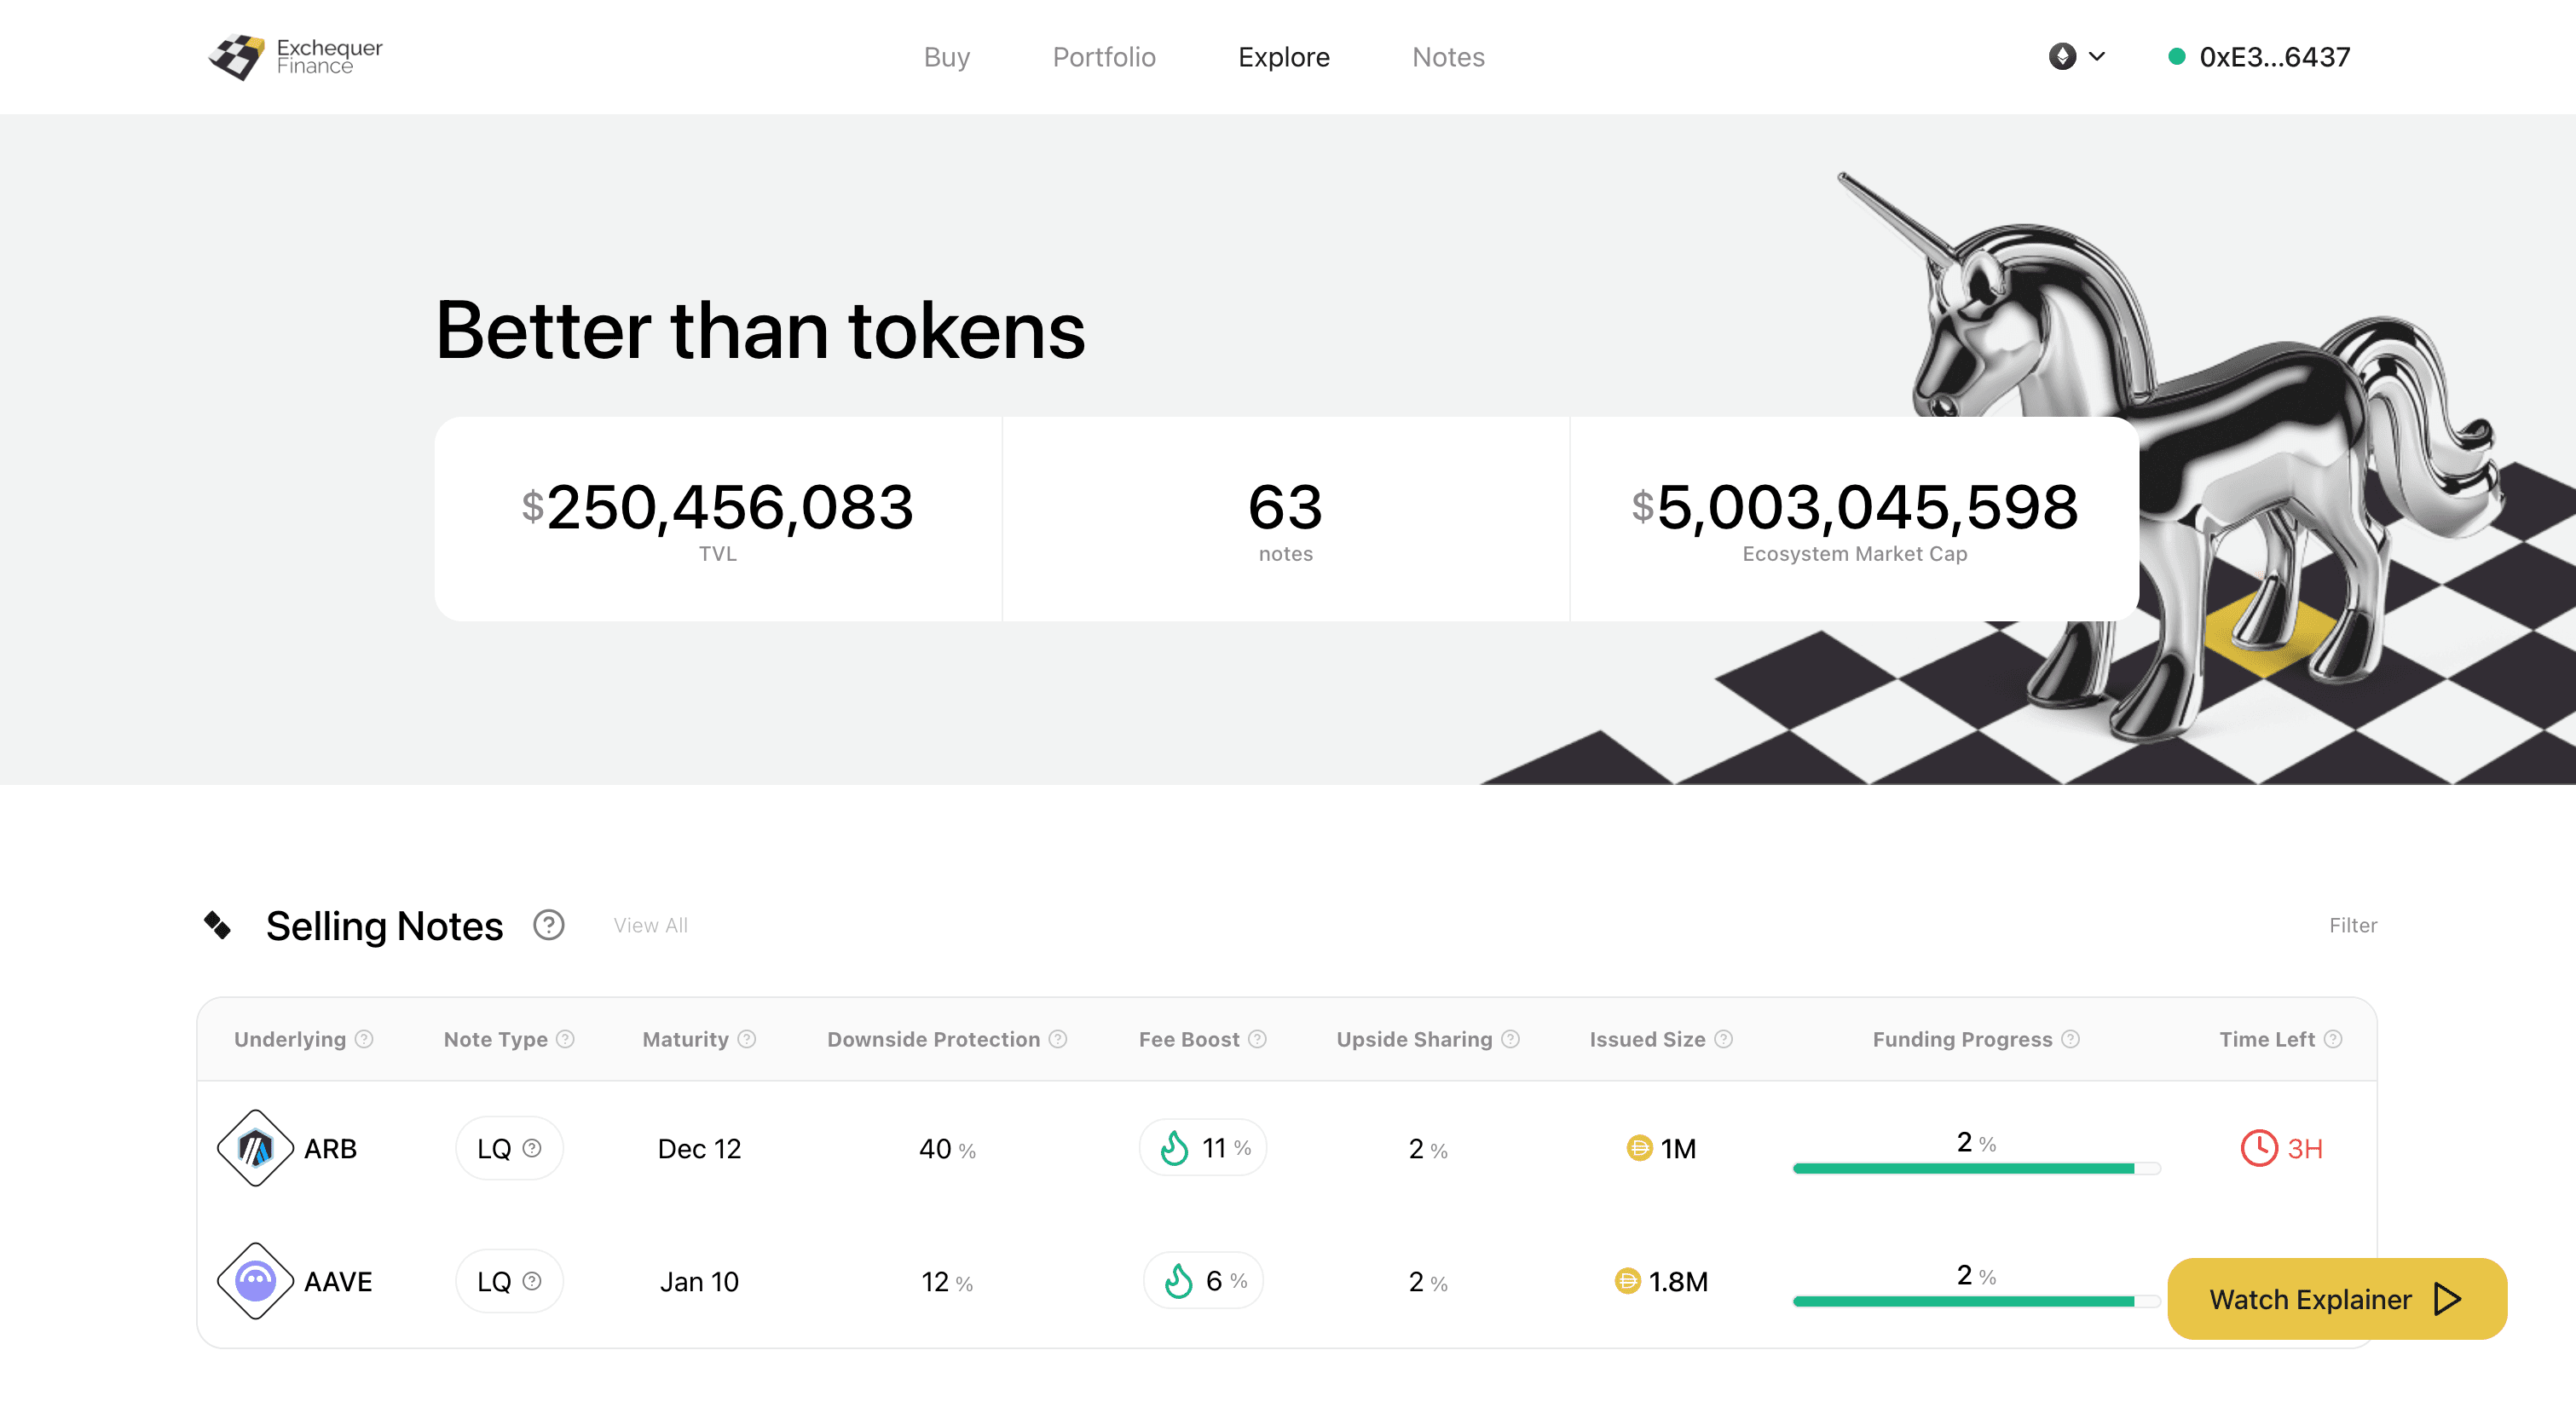Open the Ethereum network selector dropdown
The width and height of the screenshot is (2576, 1408).
click(2076, 57)
